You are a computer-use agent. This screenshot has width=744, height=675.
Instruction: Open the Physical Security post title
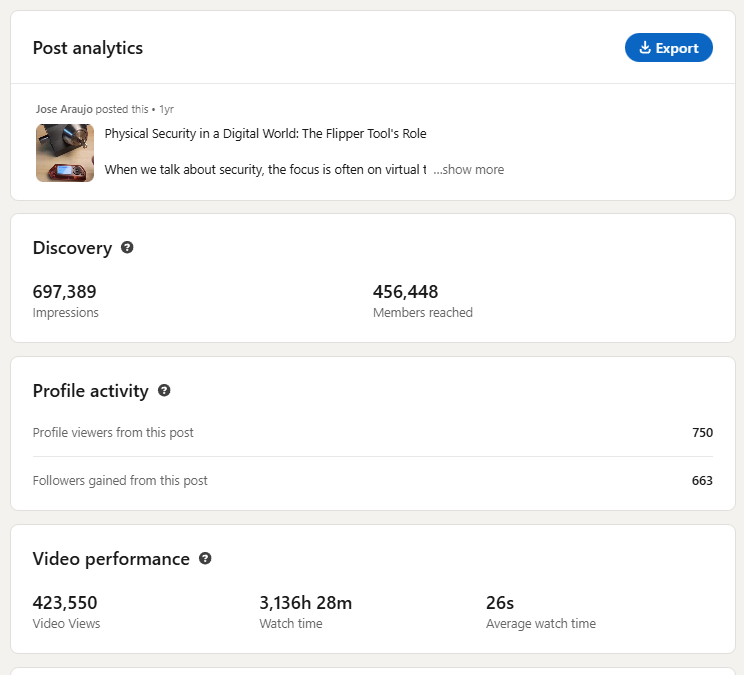(265, 134)
